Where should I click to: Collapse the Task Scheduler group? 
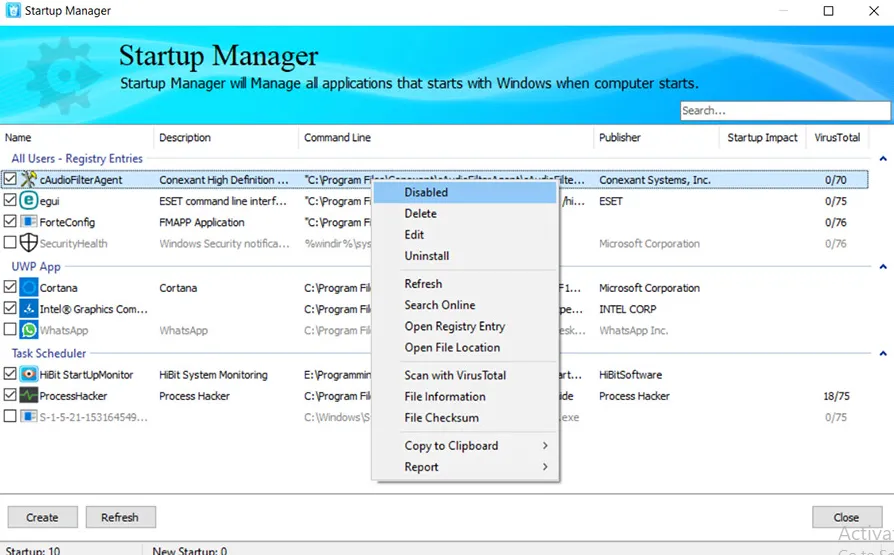point(883,353)
